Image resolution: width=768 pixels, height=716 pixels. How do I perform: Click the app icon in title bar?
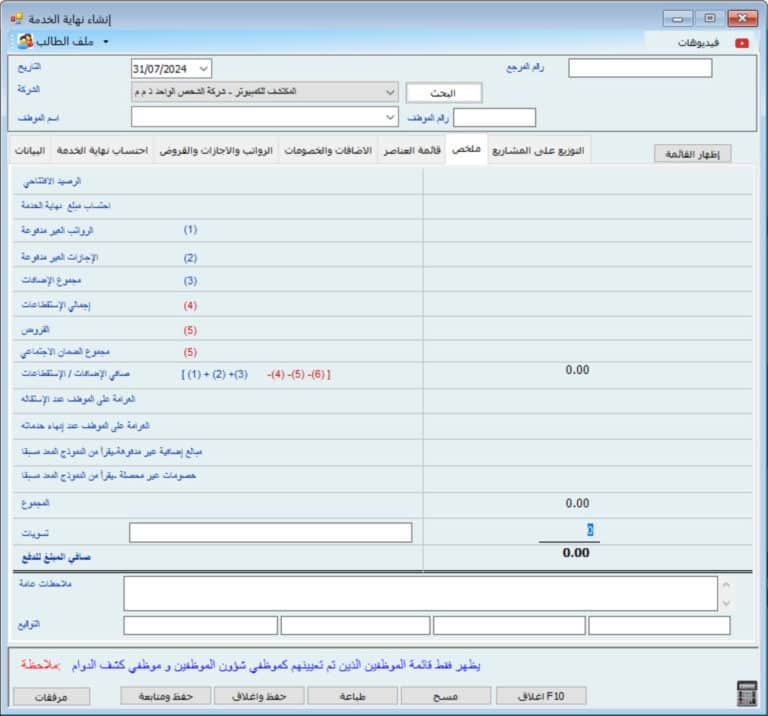(17, 19)
